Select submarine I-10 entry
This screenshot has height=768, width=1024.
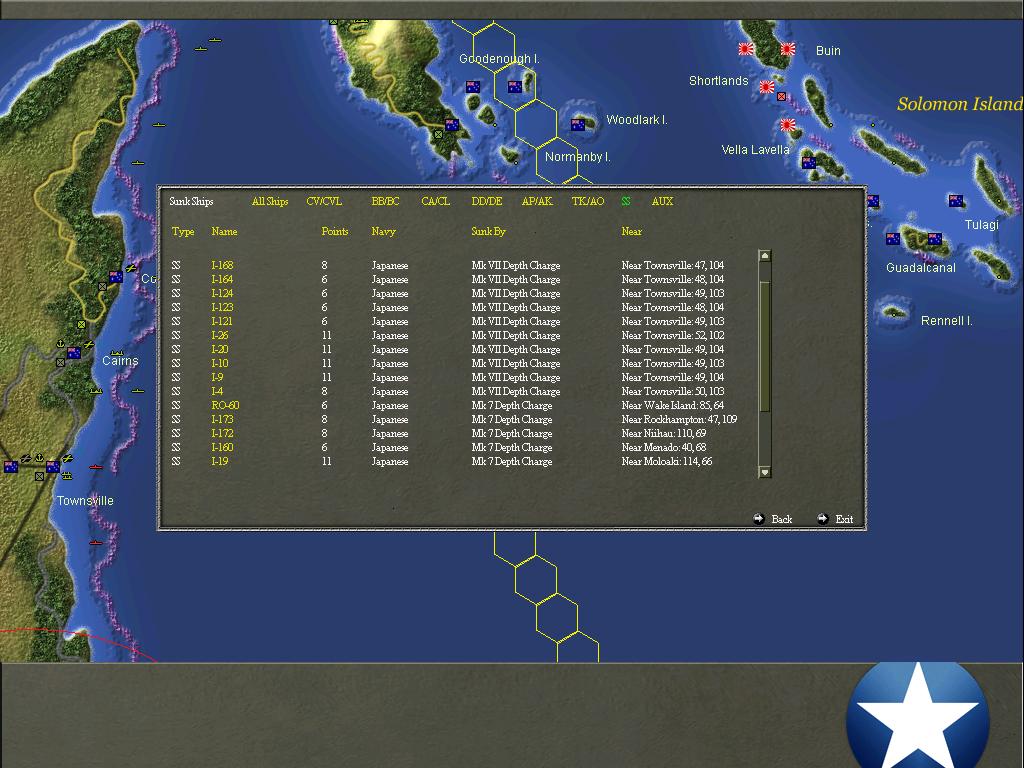[219, 363]
